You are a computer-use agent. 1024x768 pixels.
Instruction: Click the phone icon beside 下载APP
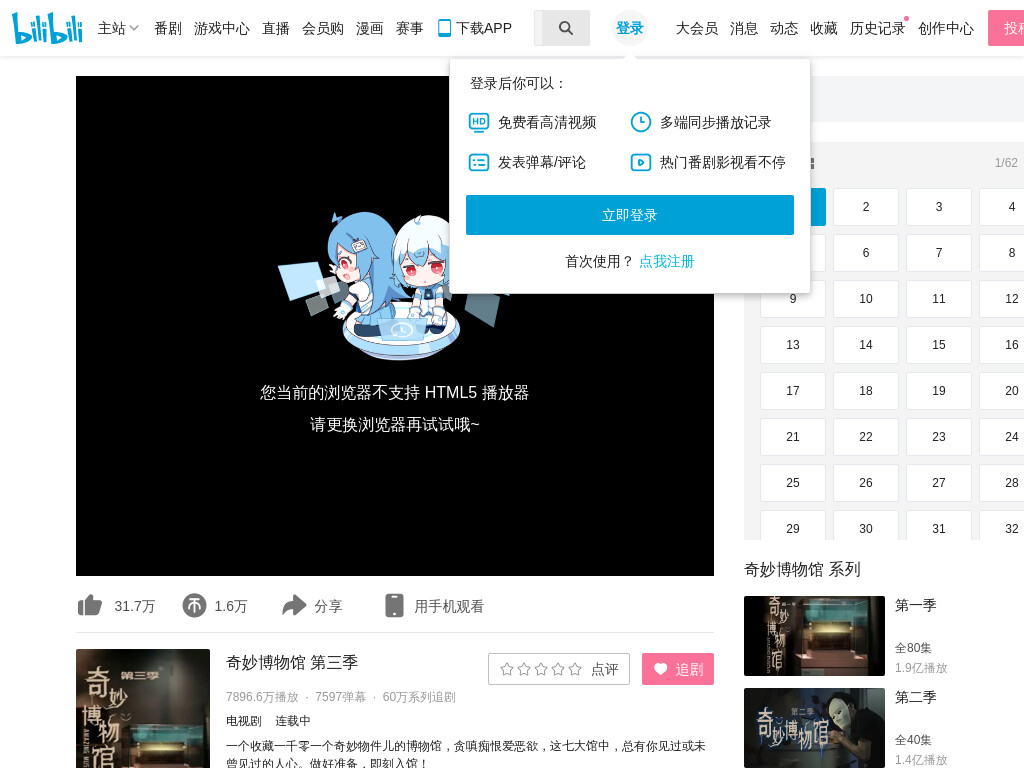pyautogui.click(x=444, y=28)
